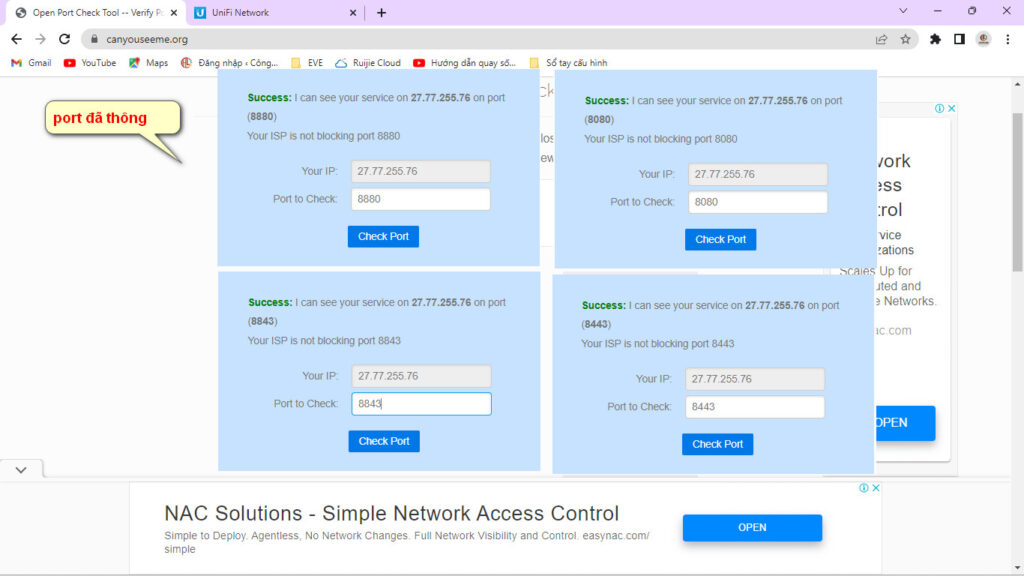Click the share page icon in address bar
The image size is (1024, 576).
click(881, 39)
